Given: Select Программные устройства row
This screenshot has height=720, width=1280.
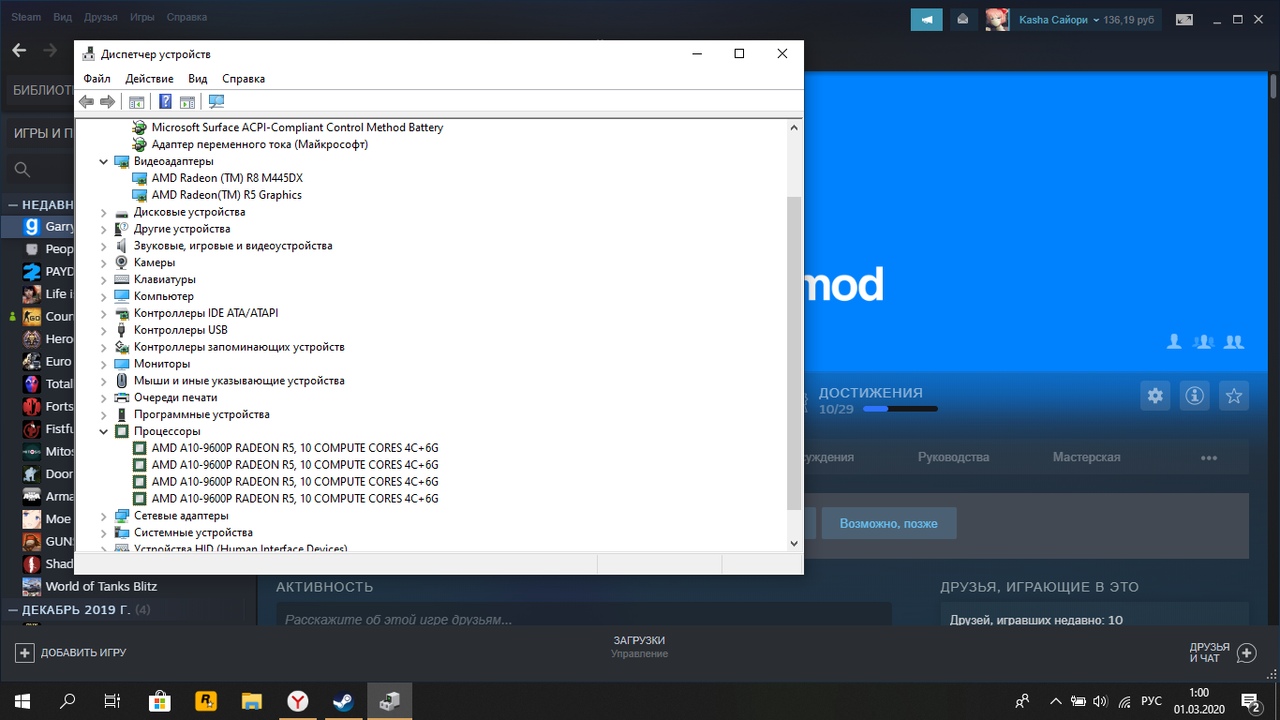Looking at the screenshot, I should tap(201, 414).
